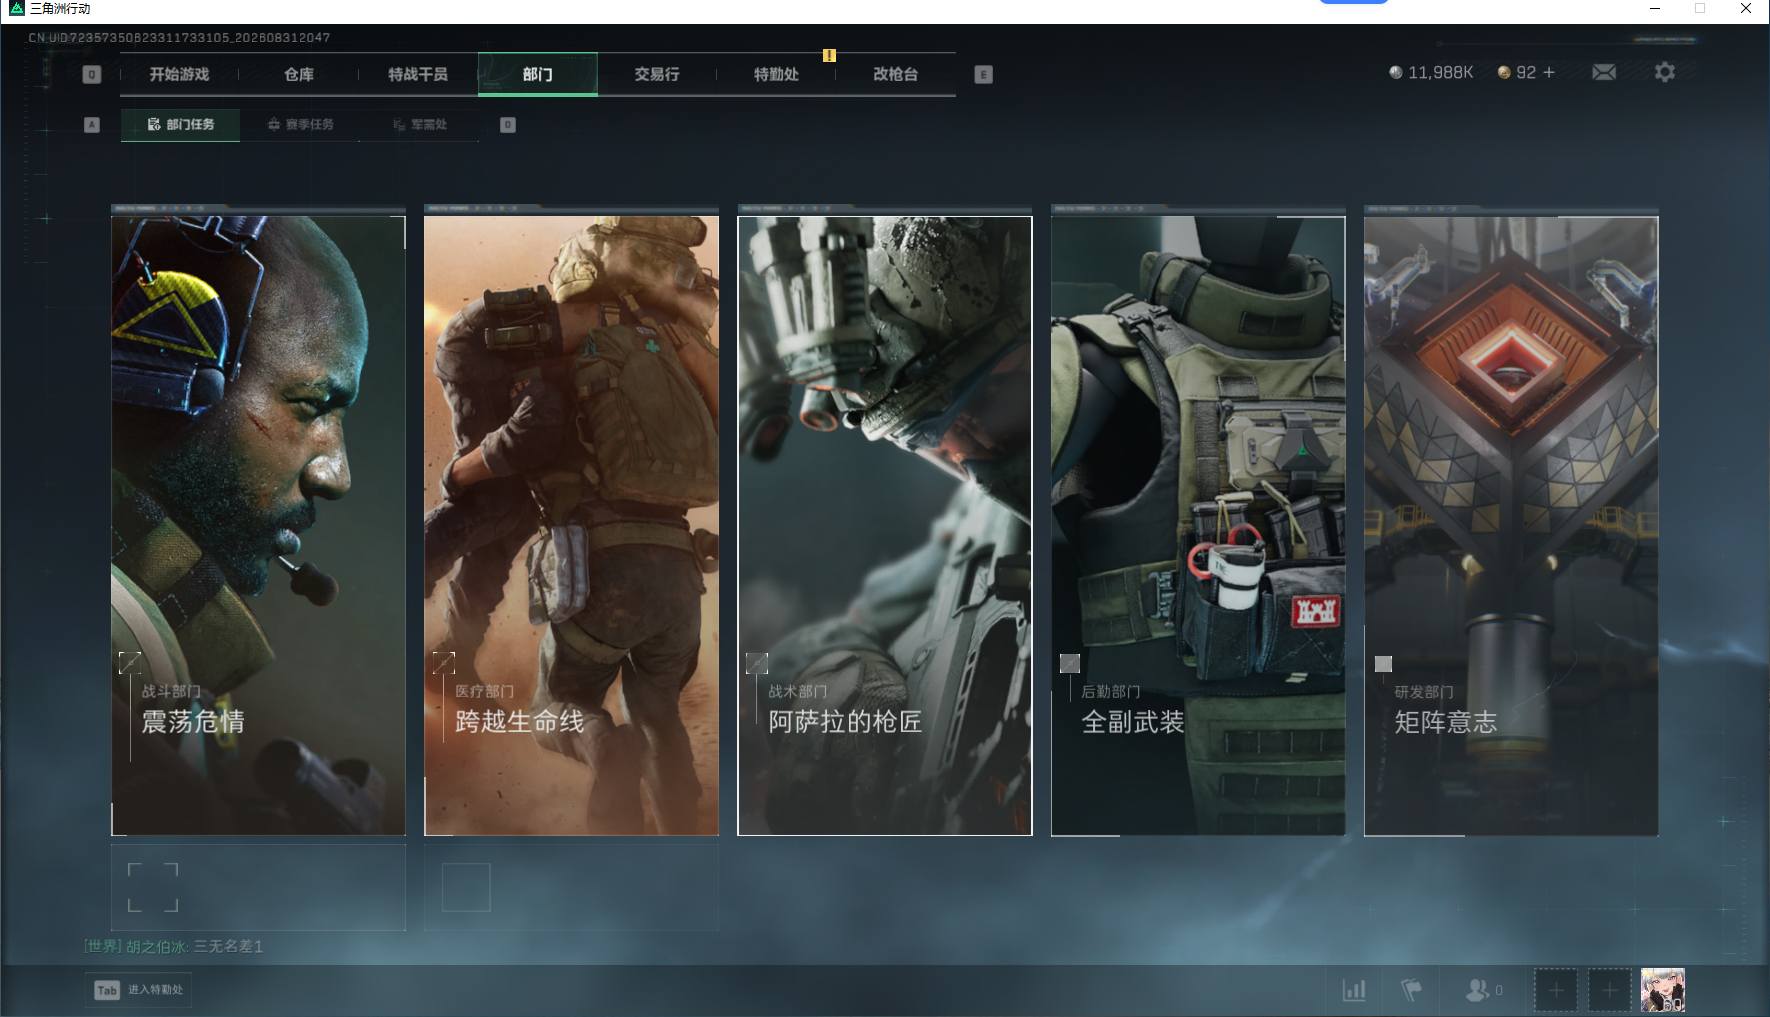Click the second squad invite plus slot
Viewport: 1770px width, 1017px height.
click(1609, 990)
